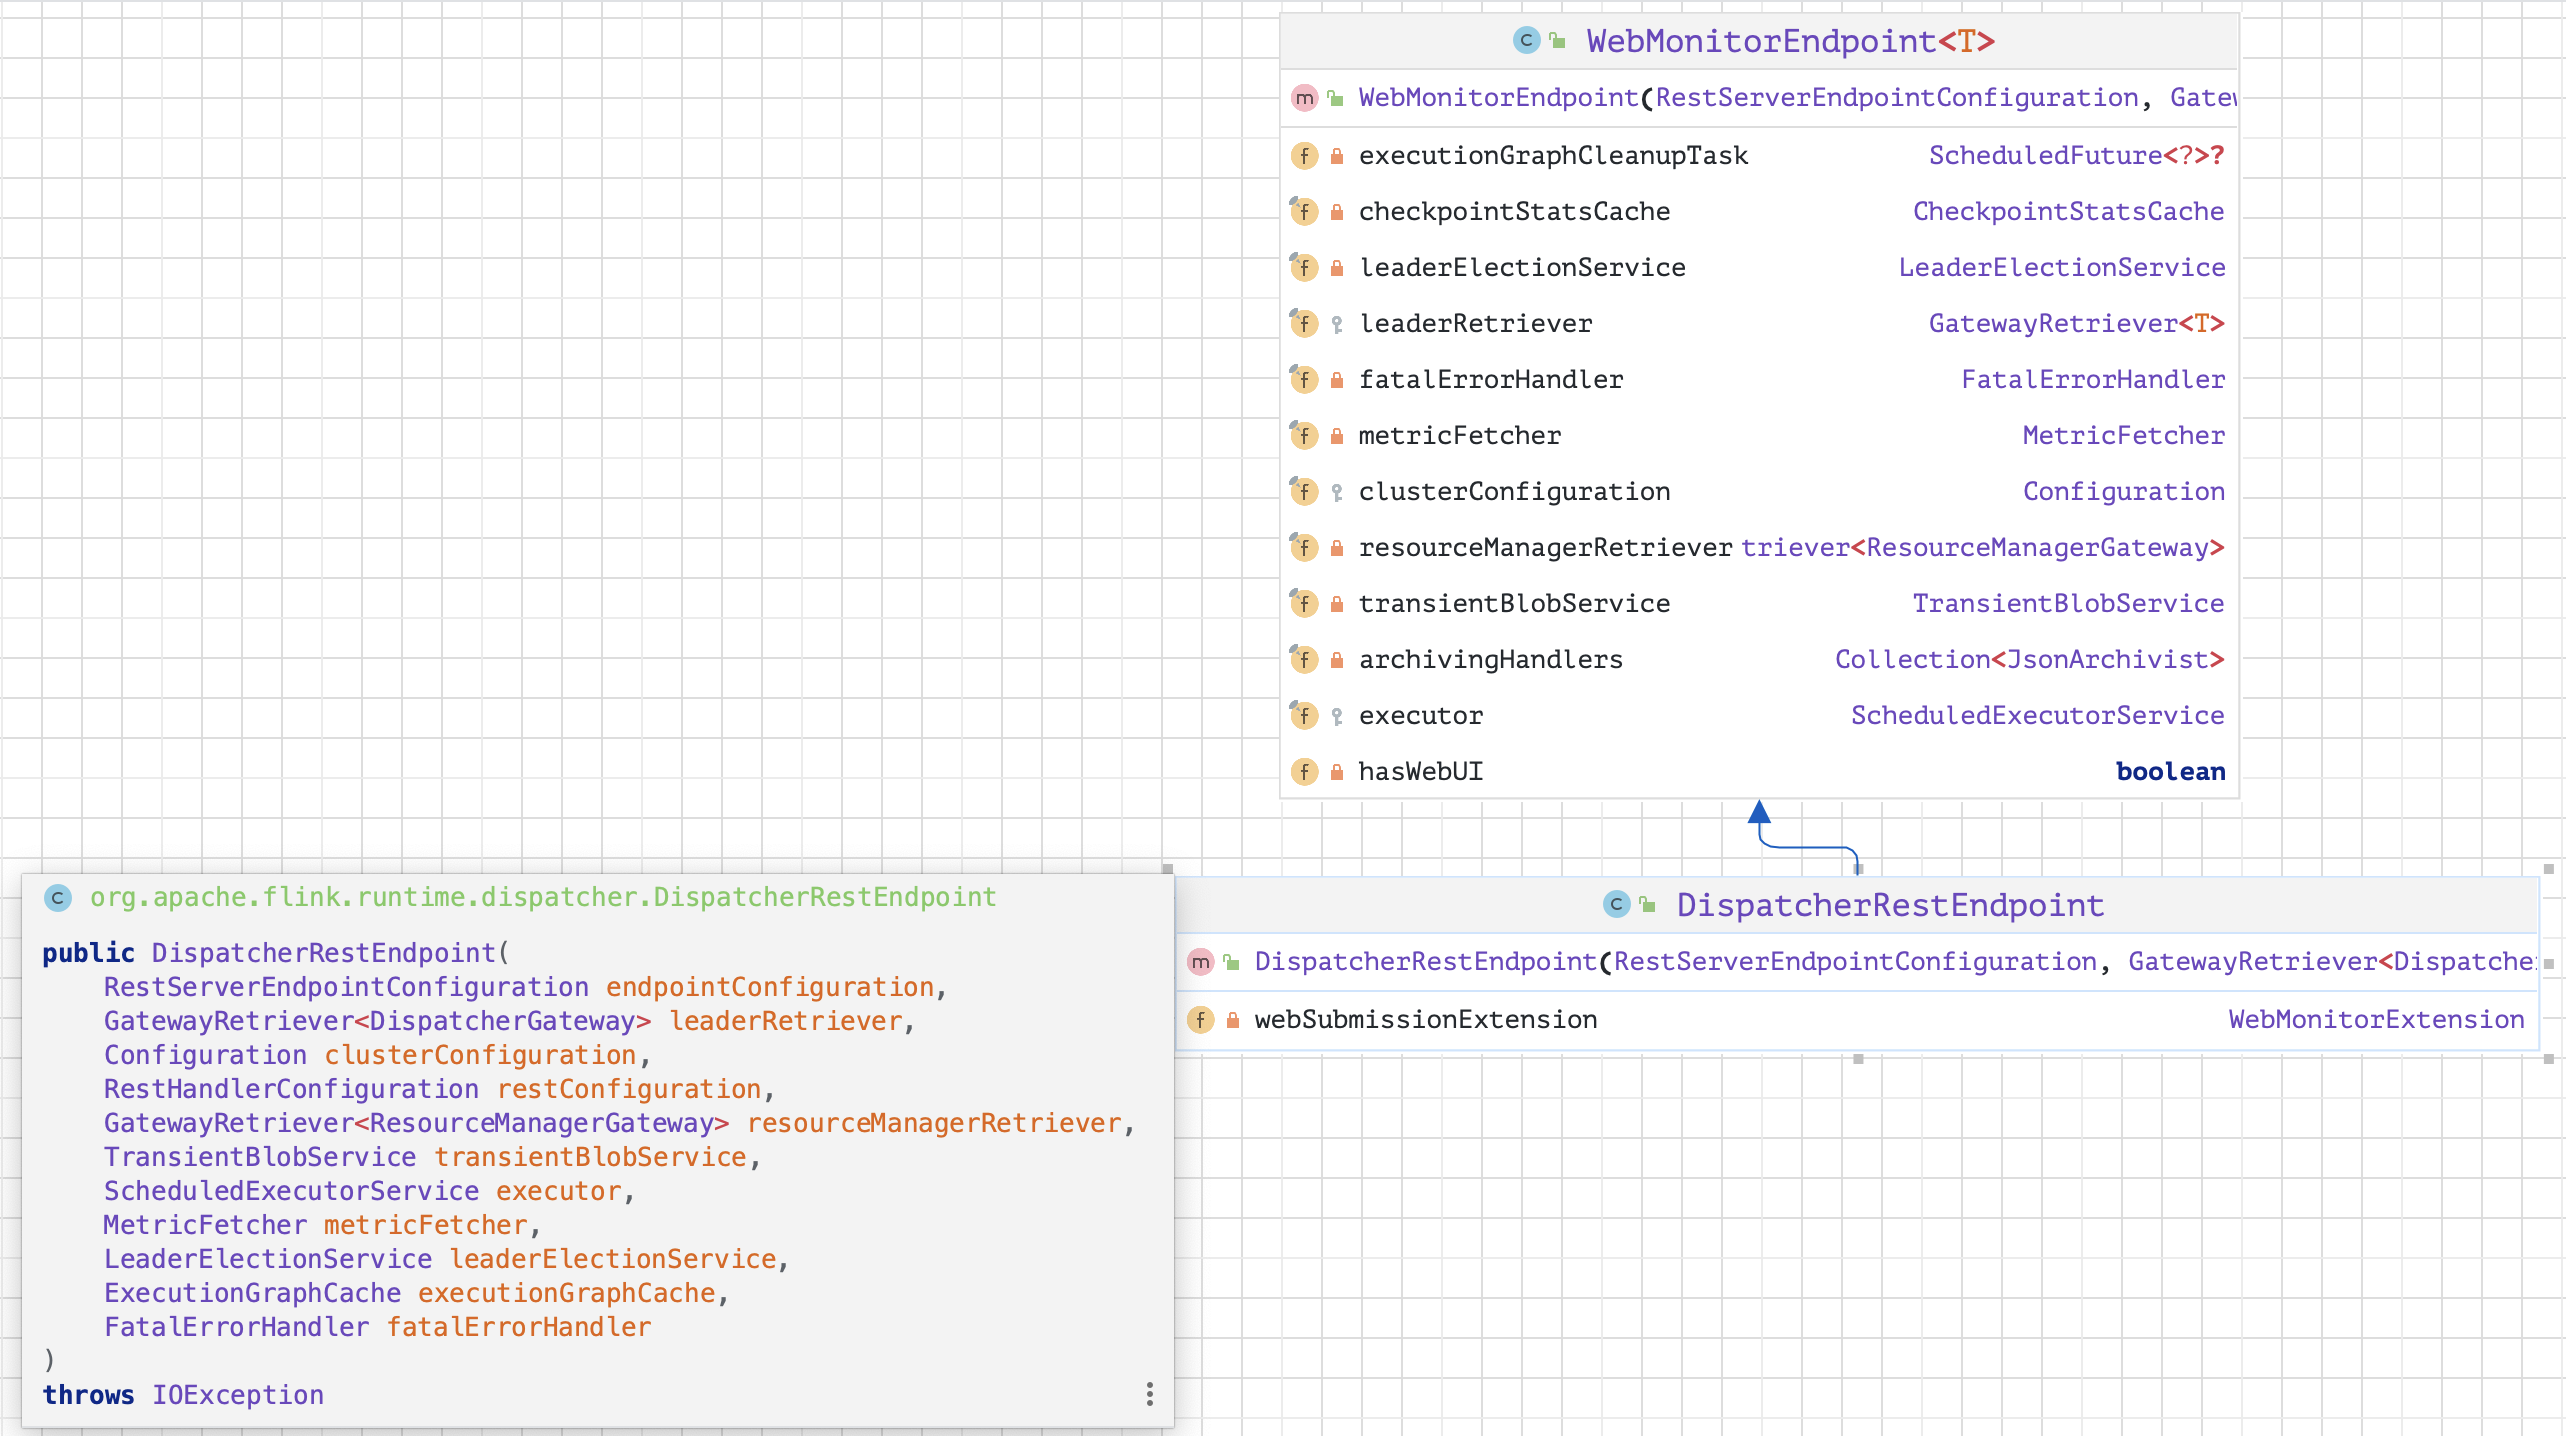Select the DispatcherRestEndpoint constructor row in diagram
Image resolution: width=2566 pixels, height=1436 pixels.
click(1857, 962)
